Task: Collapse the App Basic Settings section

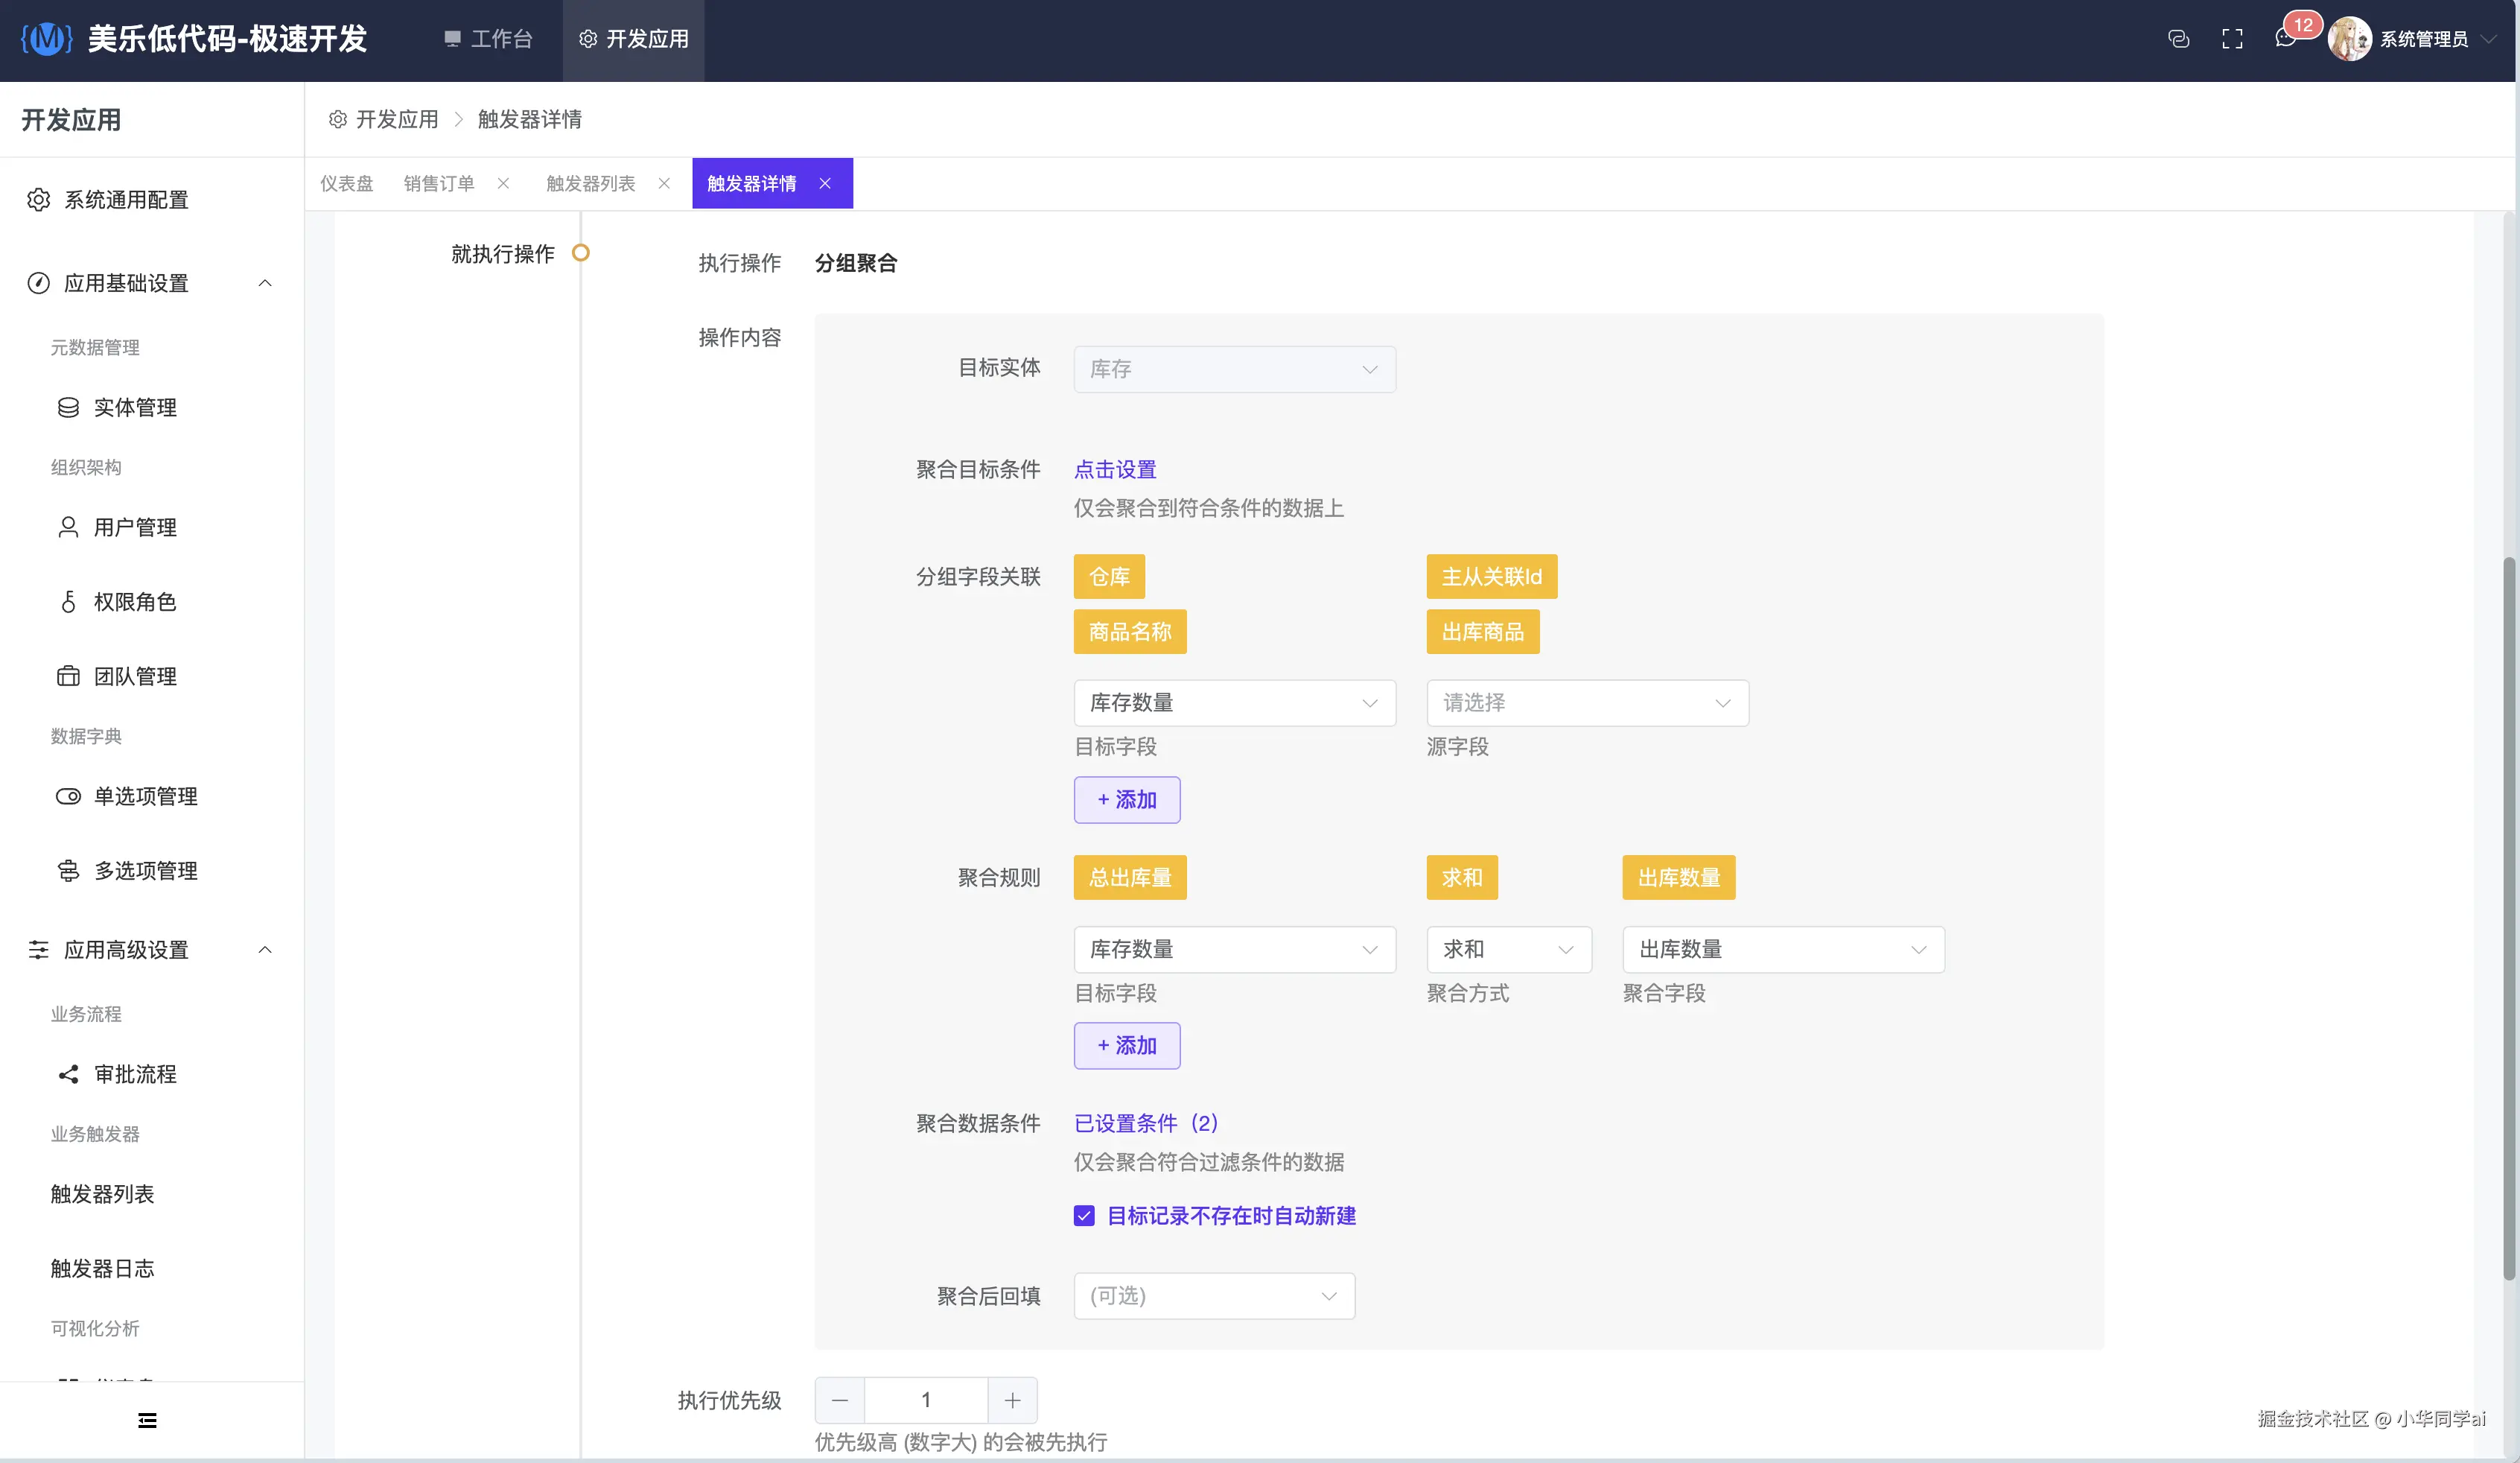Action: coord(265,283)
